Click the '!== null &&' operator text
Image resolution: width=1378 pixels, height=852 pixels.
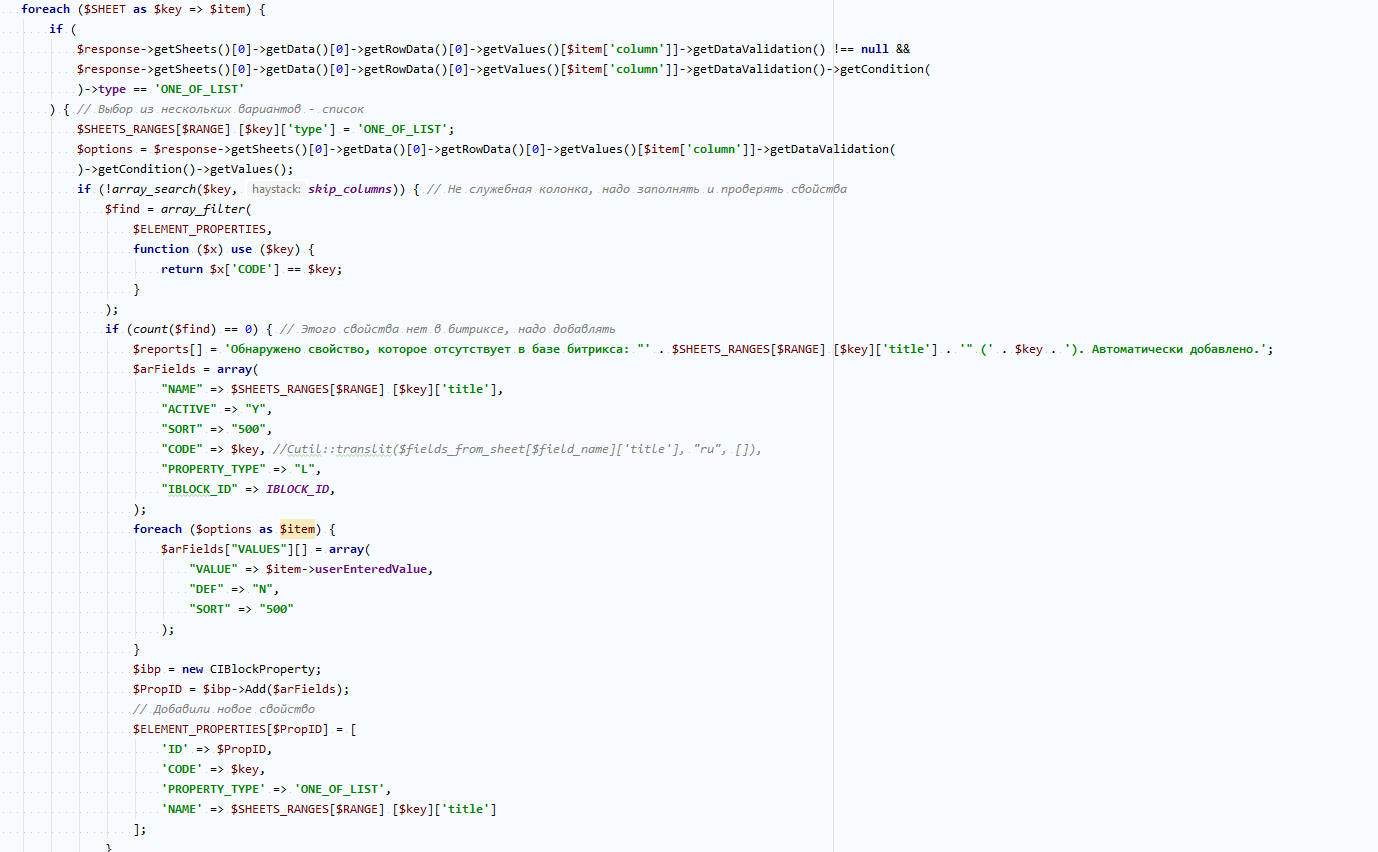point(871,49)
